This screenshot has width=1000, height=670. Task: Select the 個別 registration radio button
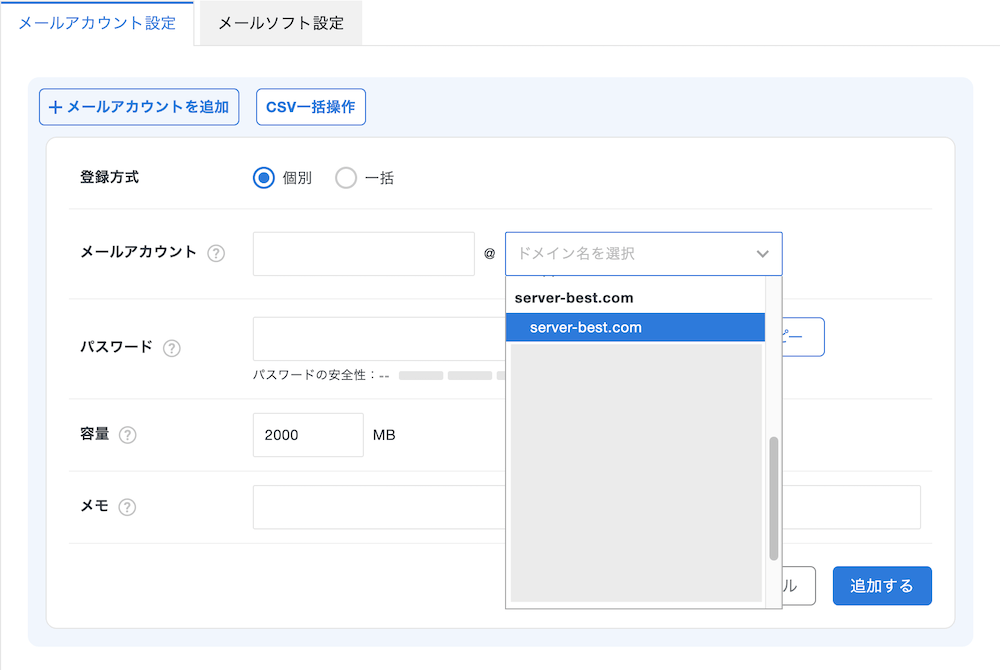263,178
